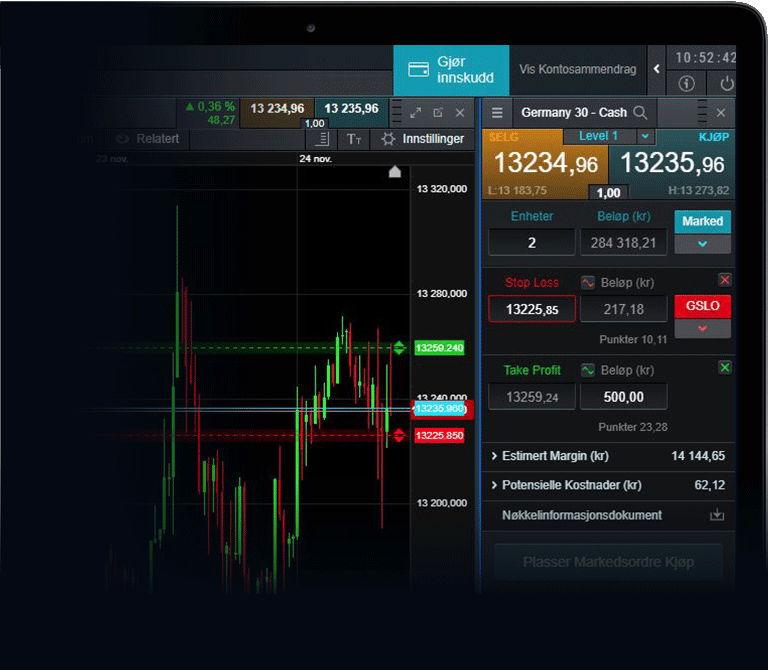Download the Nøkkelinformasjonsdokument

point(716,515)
